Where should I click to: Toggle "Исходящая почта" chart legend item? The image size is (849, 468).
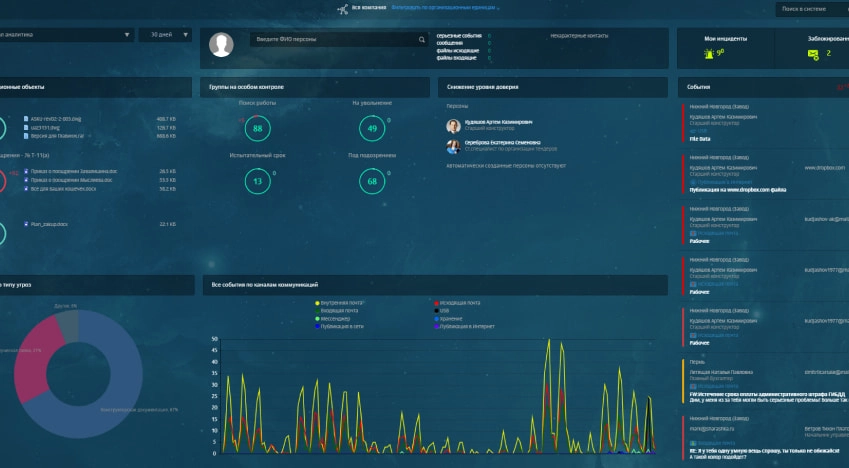pyautogui.click(x=456, y=303)
